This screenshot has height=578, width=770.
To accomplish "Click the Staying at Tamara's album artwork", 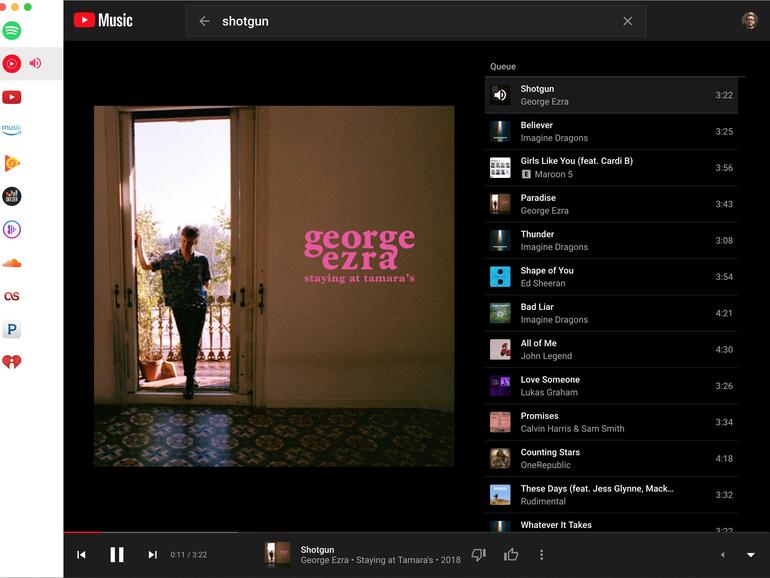I will (274, 286).
